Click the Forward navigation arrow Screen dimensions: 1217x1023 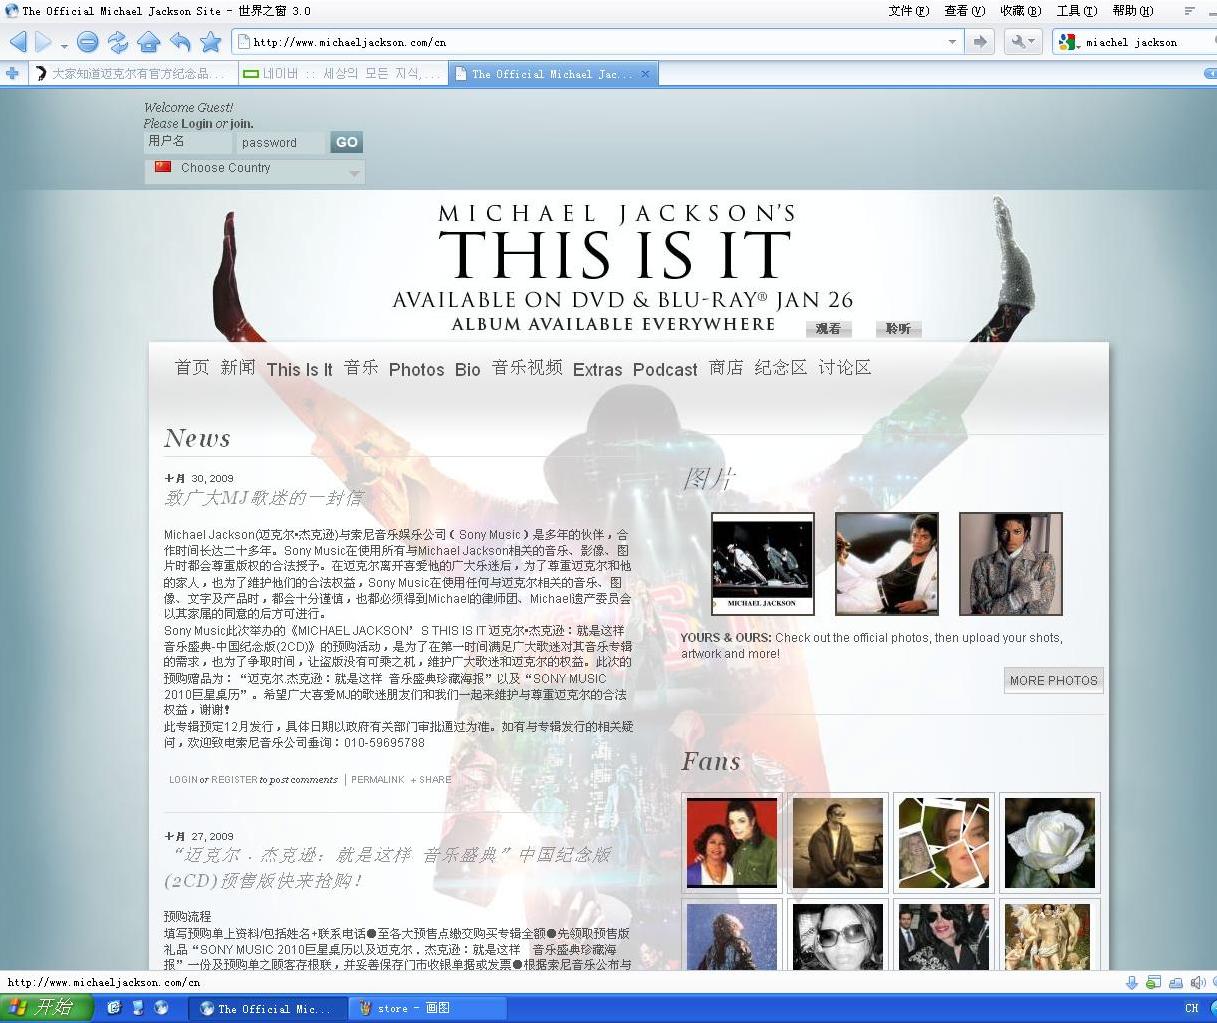41,42
